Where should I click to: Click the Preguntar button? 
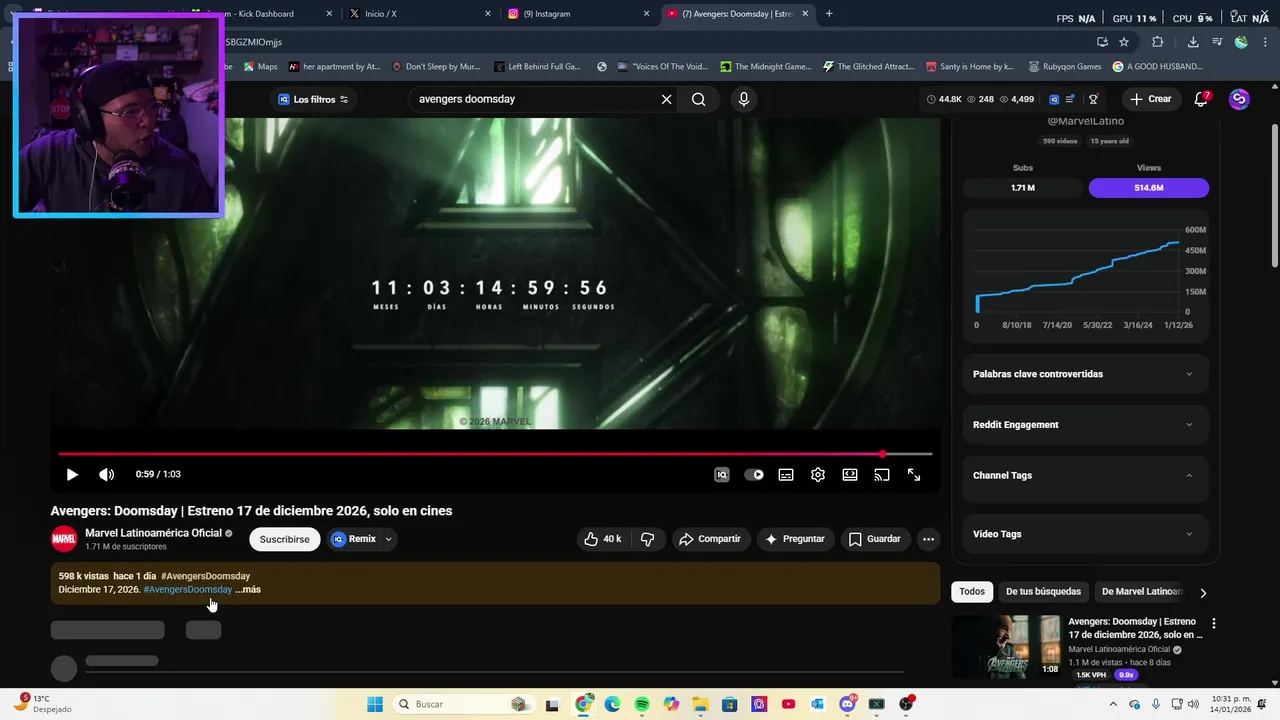pyautogui.click(x=795, y=539)
